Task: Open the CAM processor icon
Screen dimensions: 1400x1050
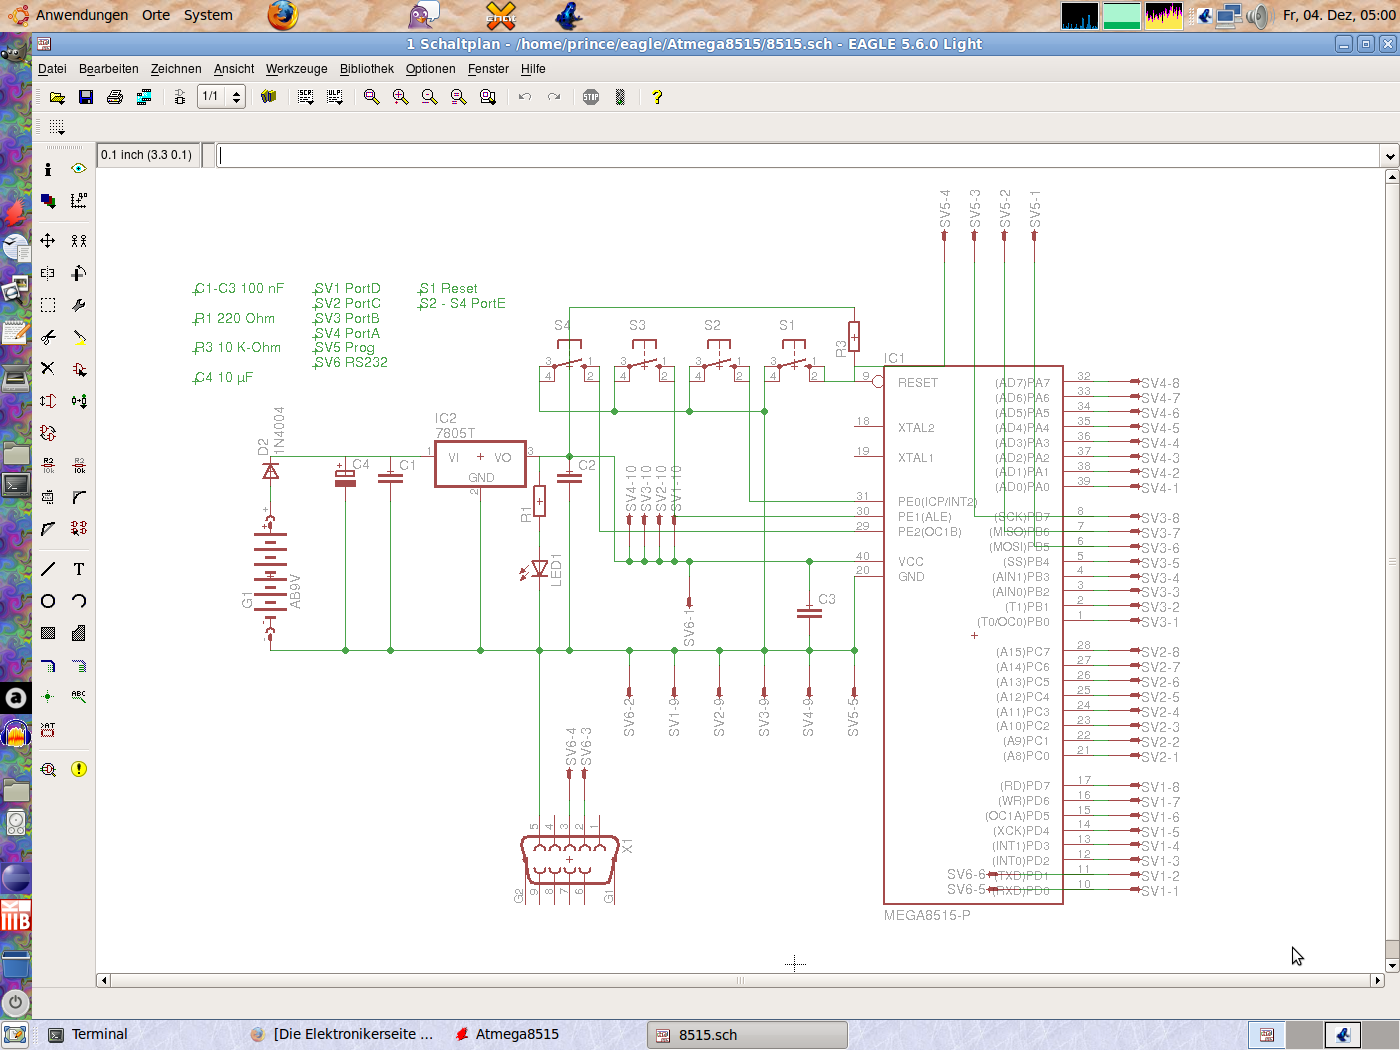Action: tap(144, 97)
